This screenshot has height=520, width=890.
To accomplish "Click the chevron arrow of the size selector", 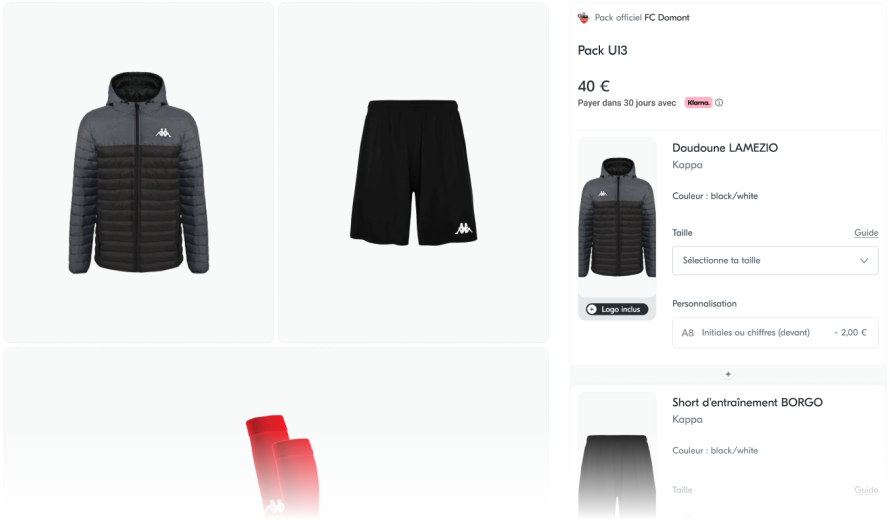I will click(x=864, y=261).
